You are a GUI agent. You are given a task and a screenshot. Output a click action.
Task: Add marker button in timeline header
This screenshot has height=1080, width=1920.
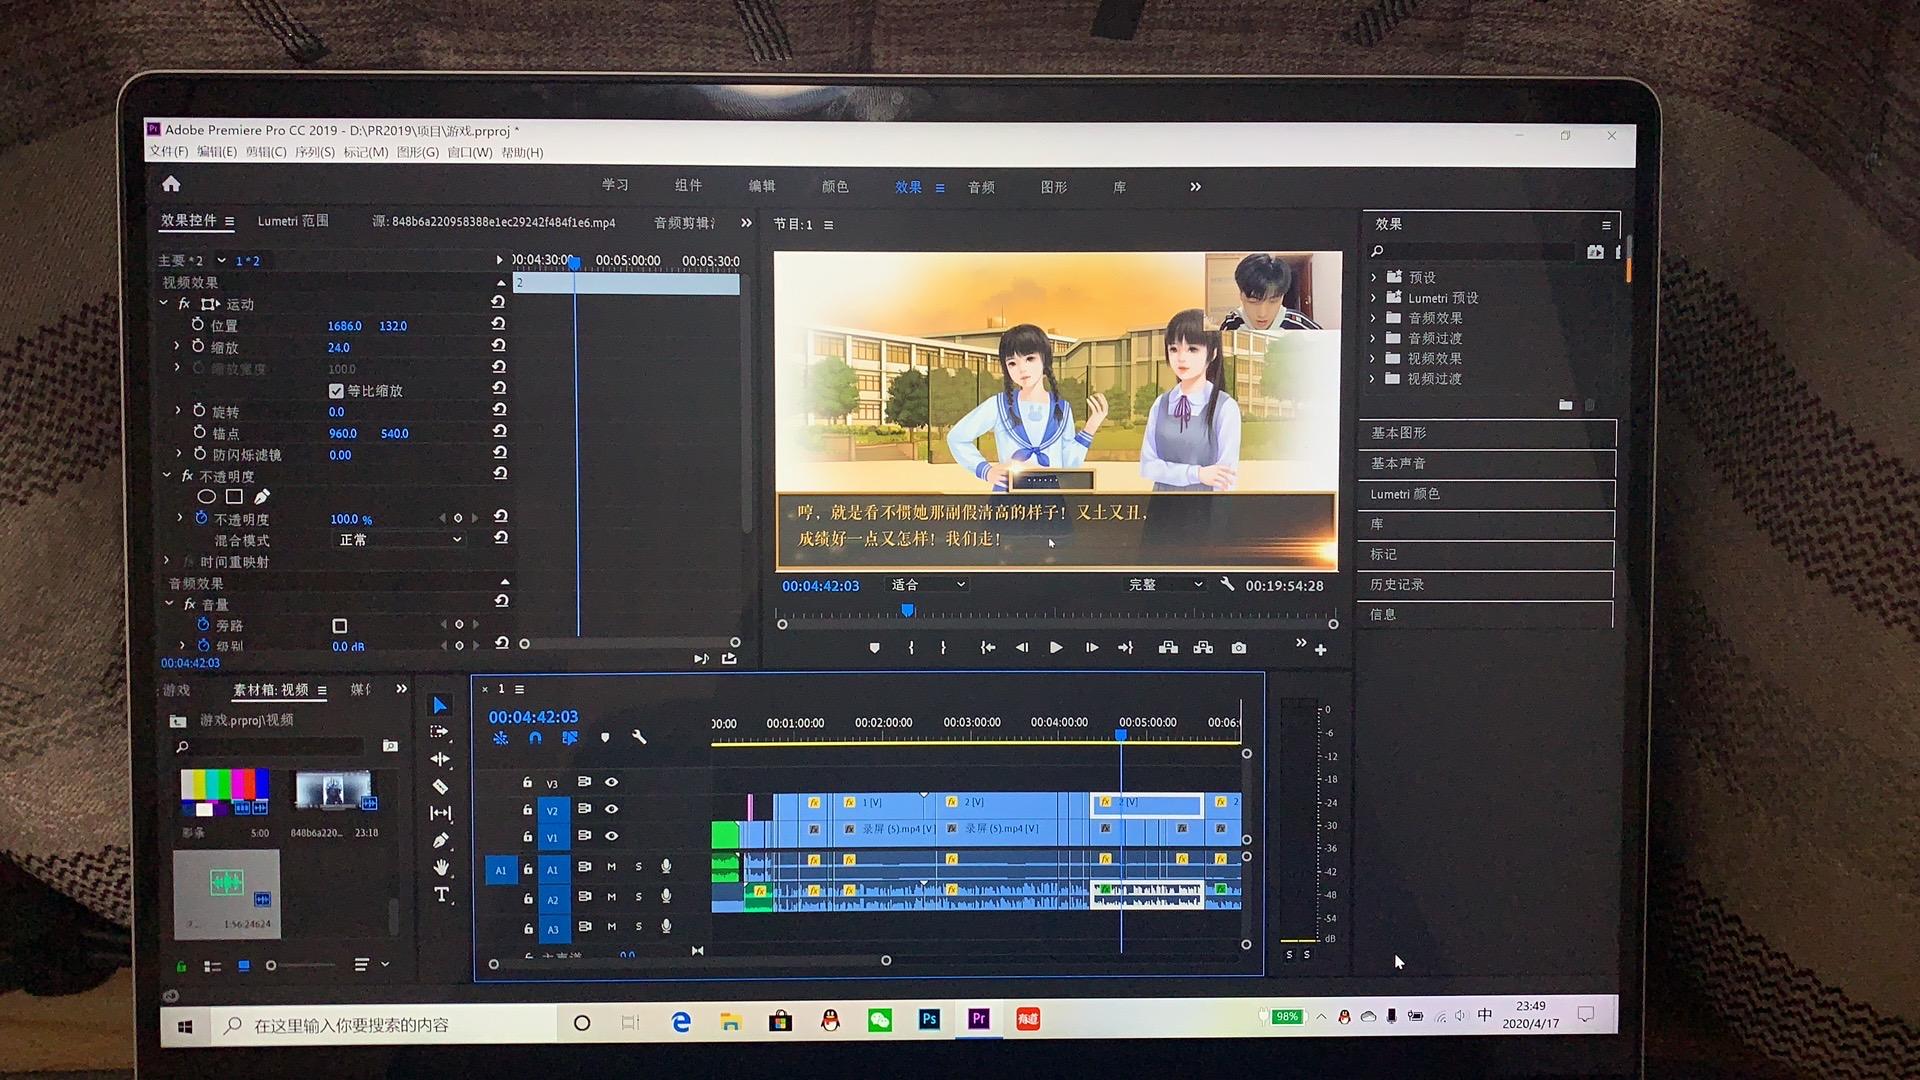tap(605, 738)
